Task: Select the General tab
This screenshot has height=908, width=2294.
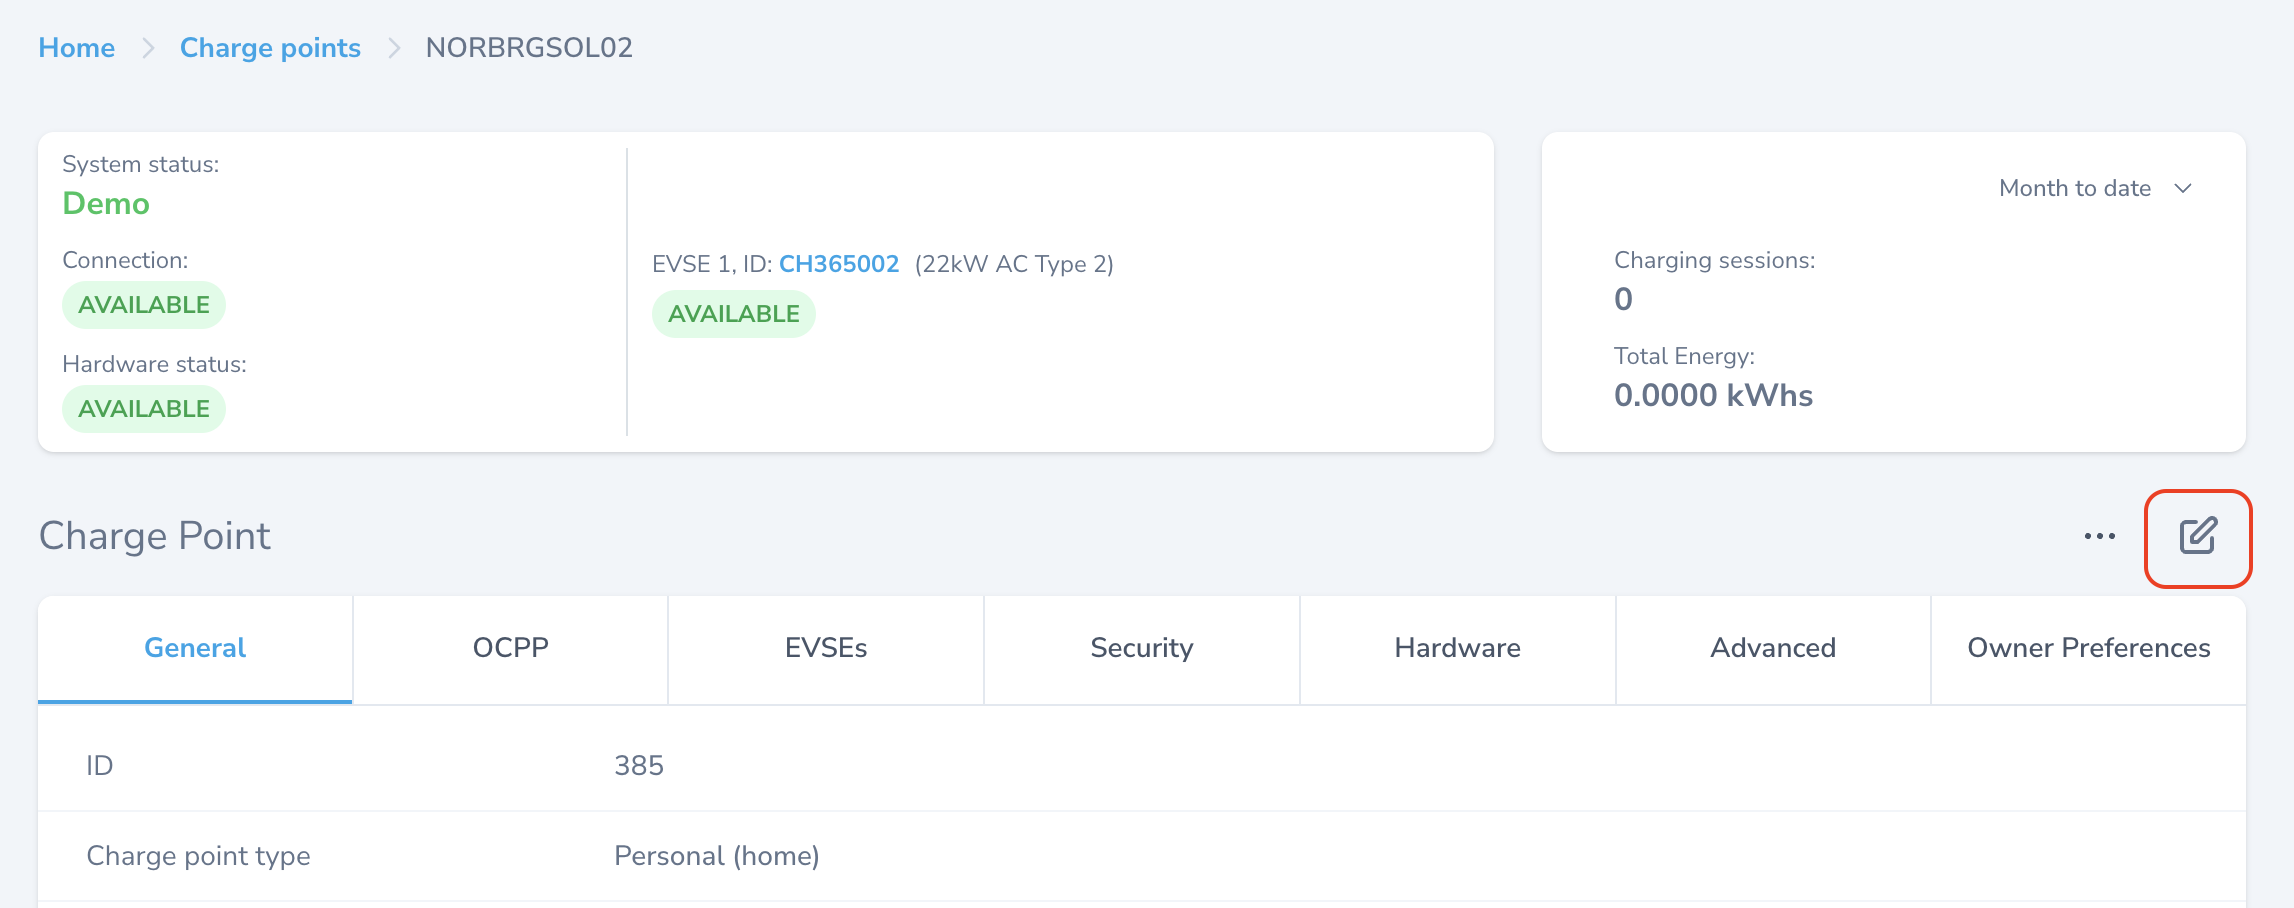Action: pyautogui.click(x=195, y=649)
